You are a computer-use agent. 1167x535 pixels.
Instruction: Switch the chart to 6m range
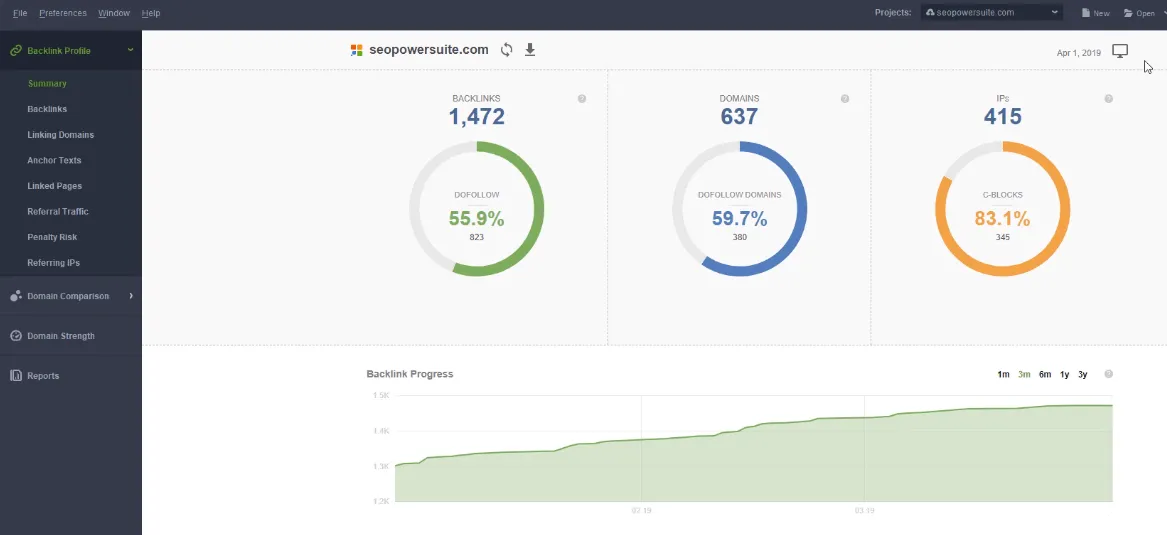pyautogui.click(x=1045, y=374)
